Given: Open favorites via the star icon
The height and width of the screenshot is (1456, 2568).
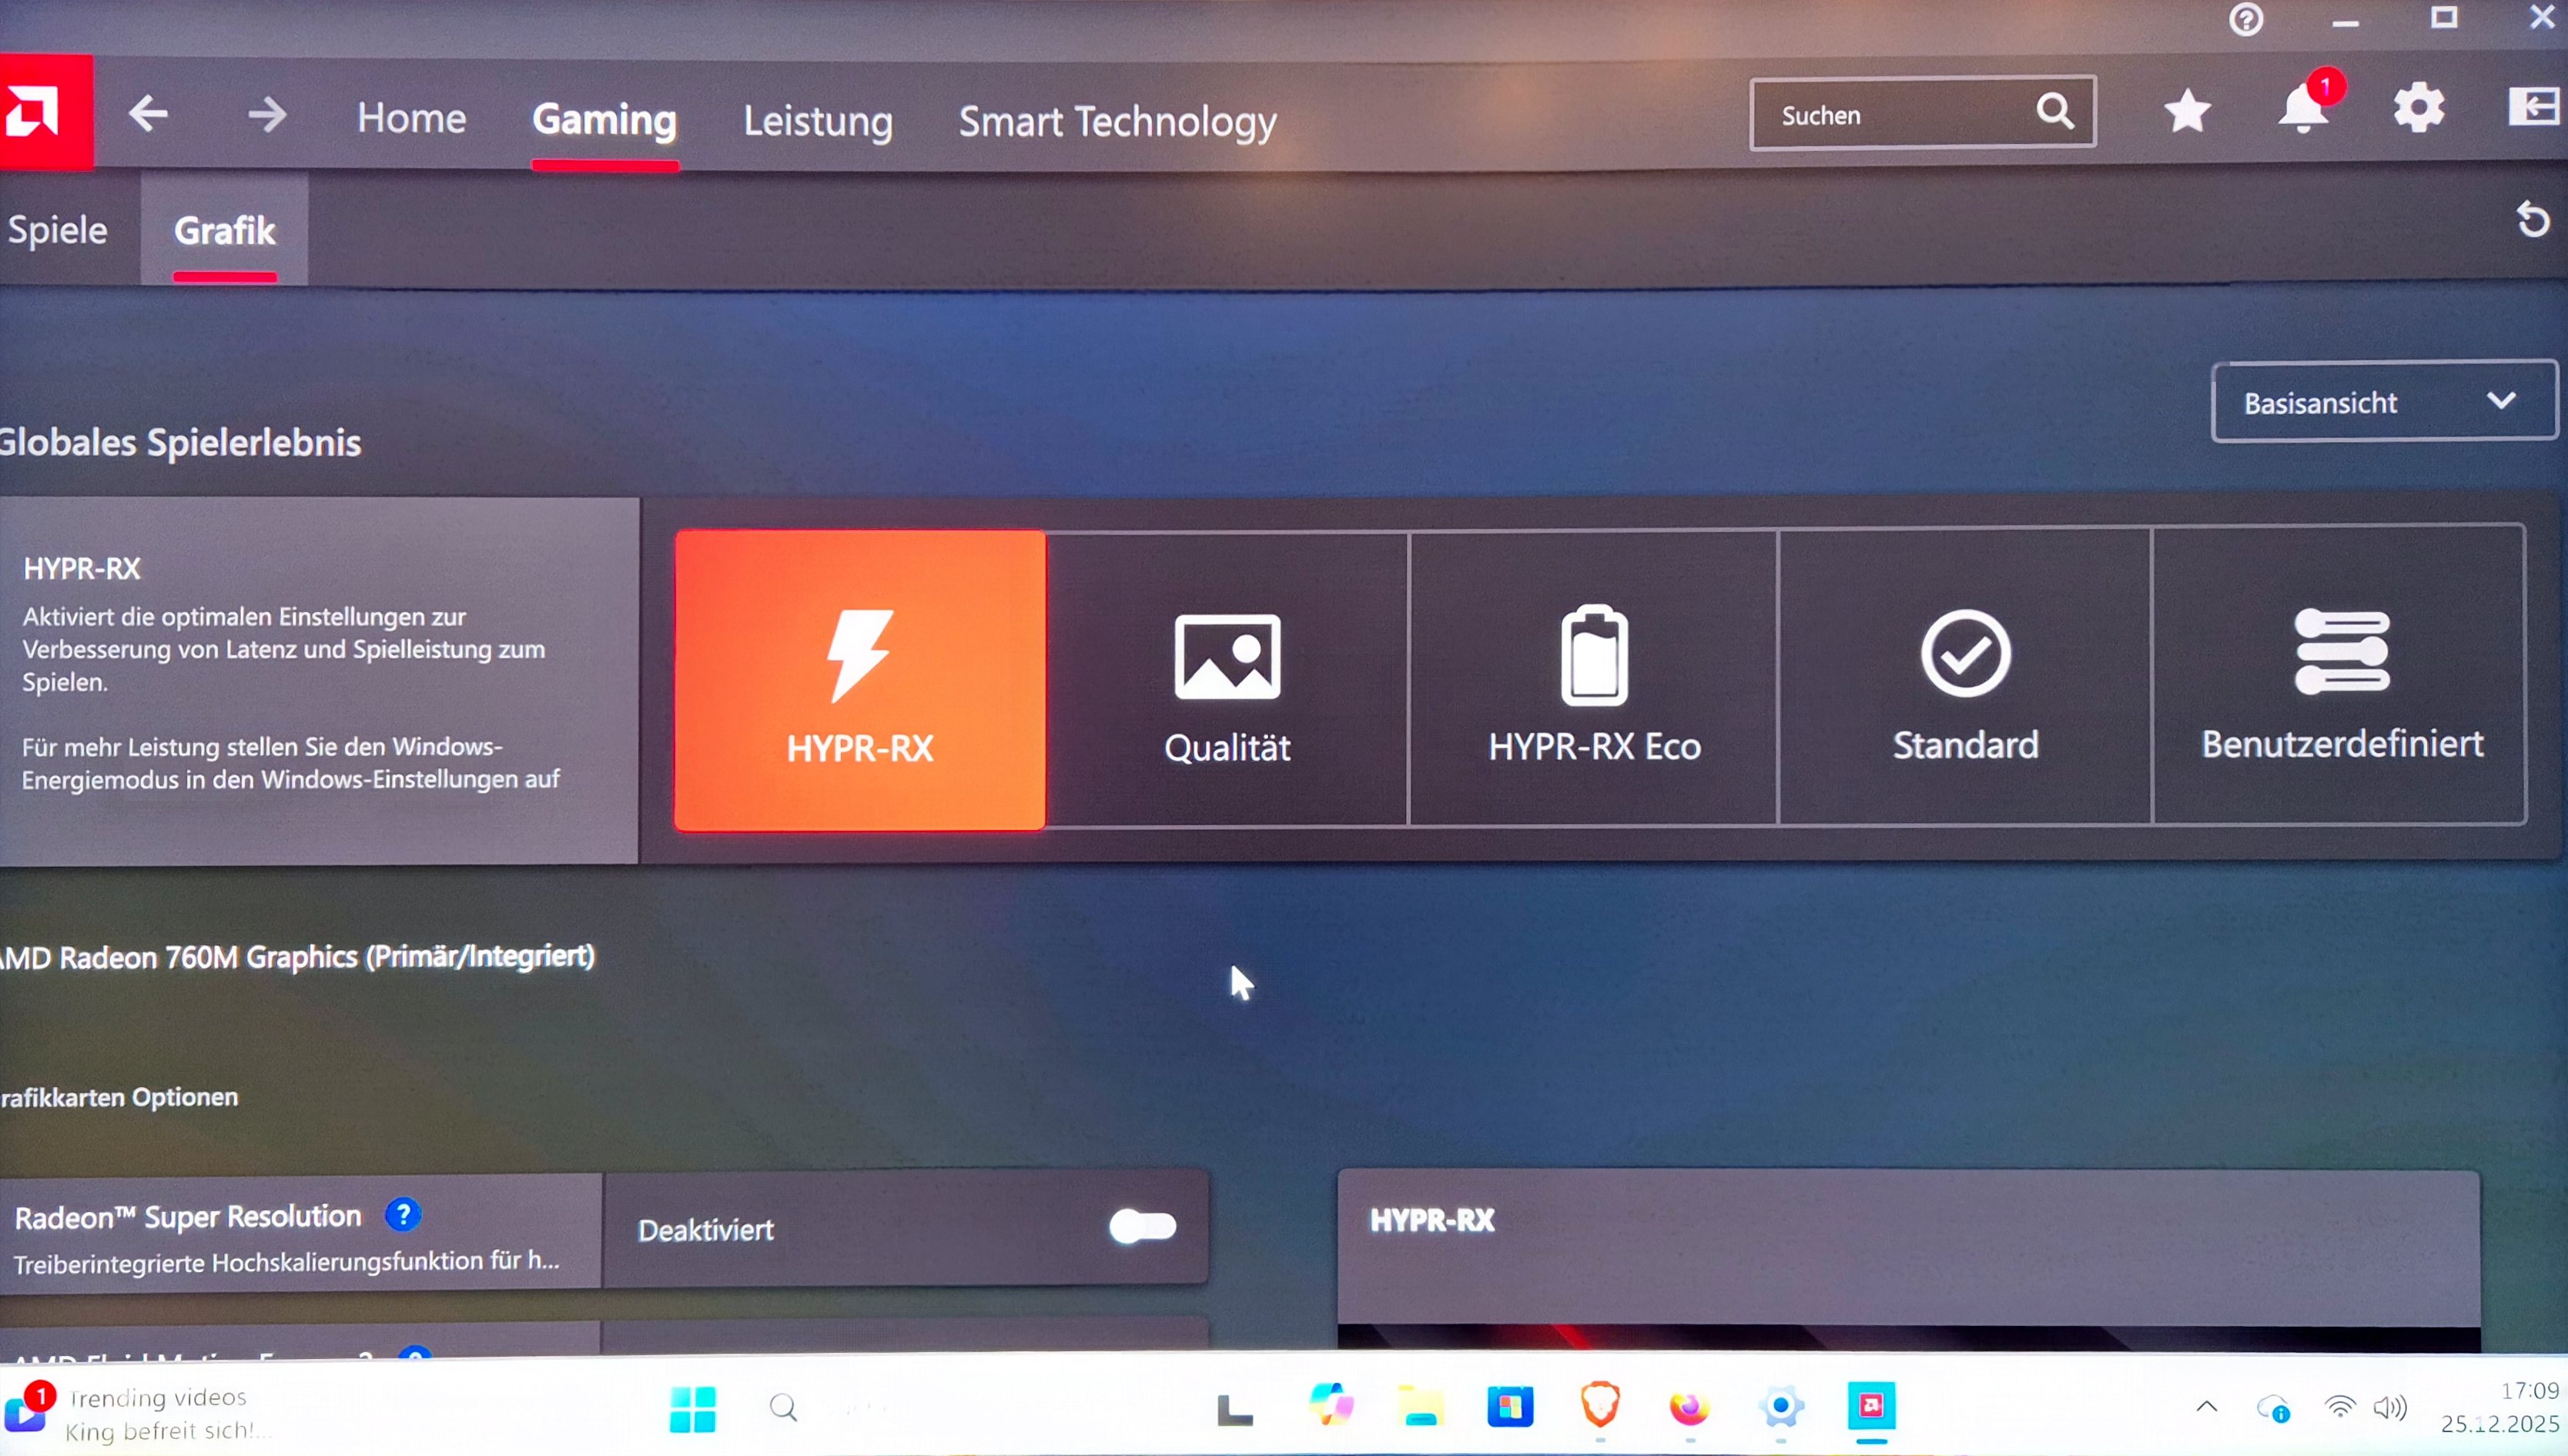Looking at the screenshot, I should [2187, 110].
